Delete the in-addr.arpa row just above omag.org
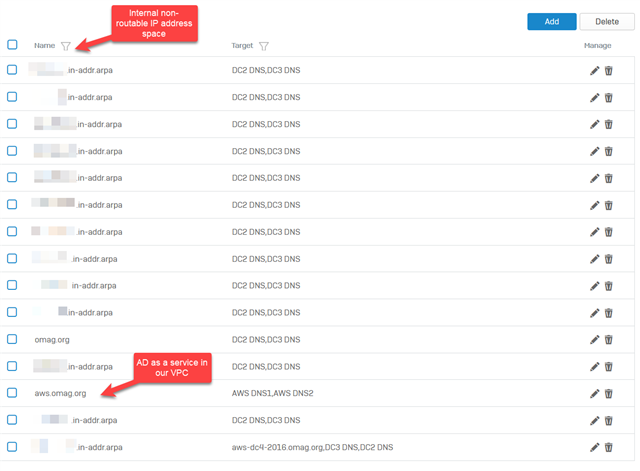 tap(609, 313)
